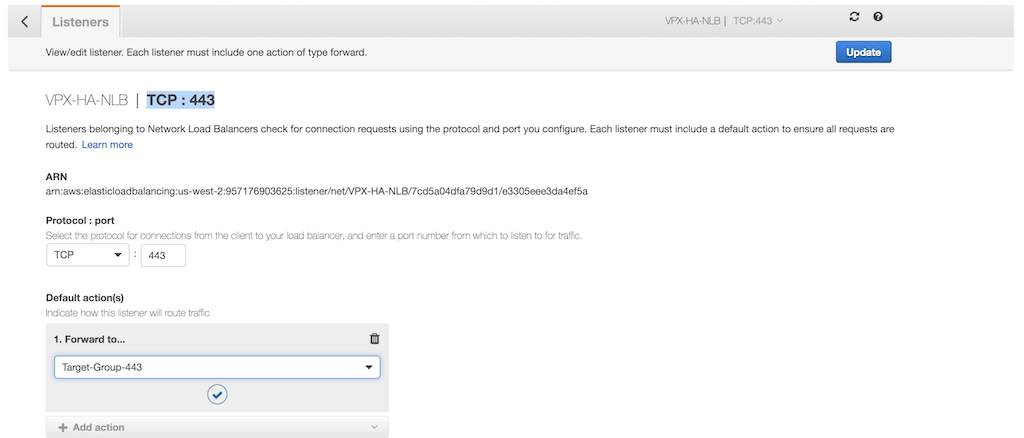Open the help question mark icon
Screen dimensions: 1024x438
pyautogui.click(x=878, y=17)
